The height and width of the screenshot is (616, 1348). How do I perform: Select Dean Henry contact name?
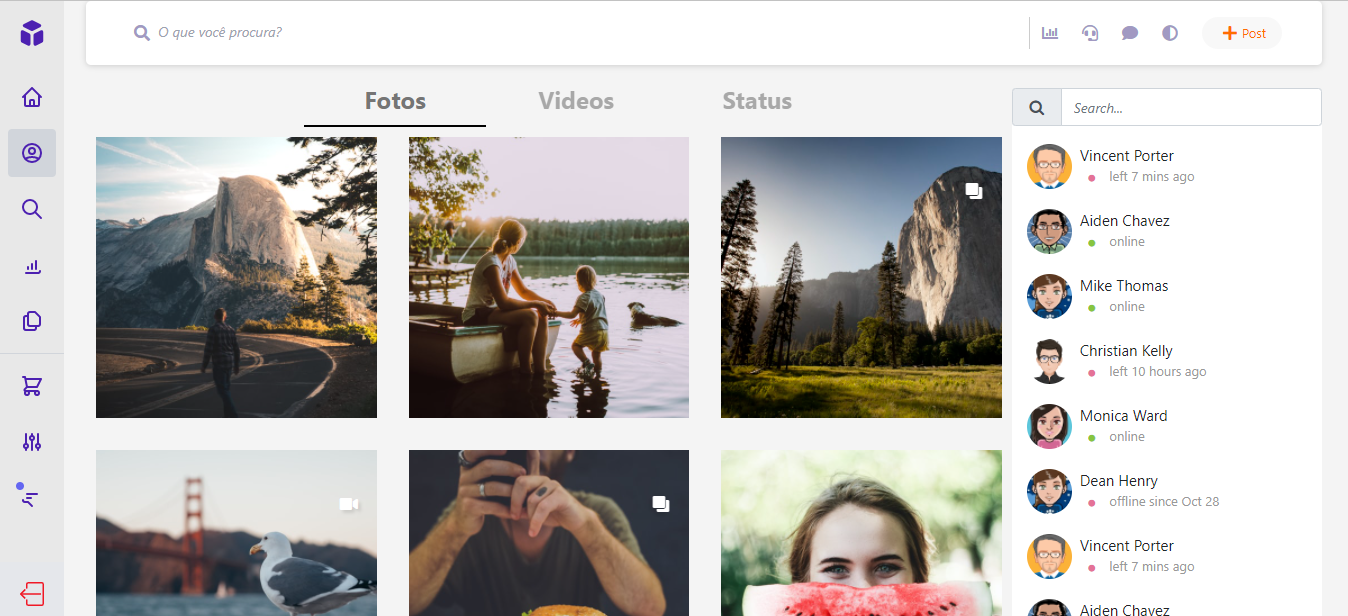pos(1119,481)
